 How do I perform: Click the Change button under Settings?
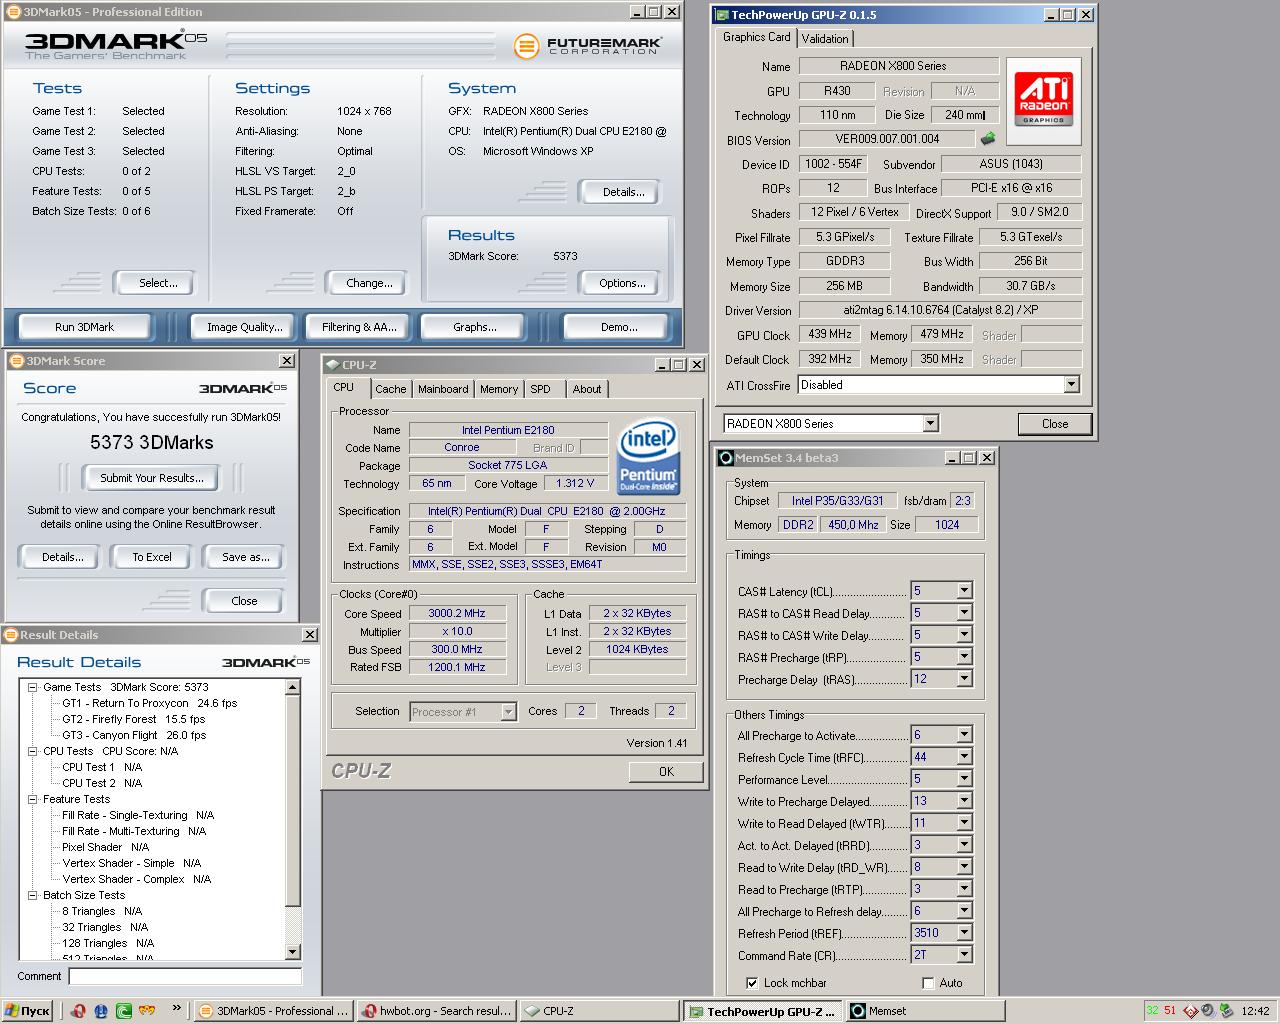pyautogui.click(x=369, y=283)
